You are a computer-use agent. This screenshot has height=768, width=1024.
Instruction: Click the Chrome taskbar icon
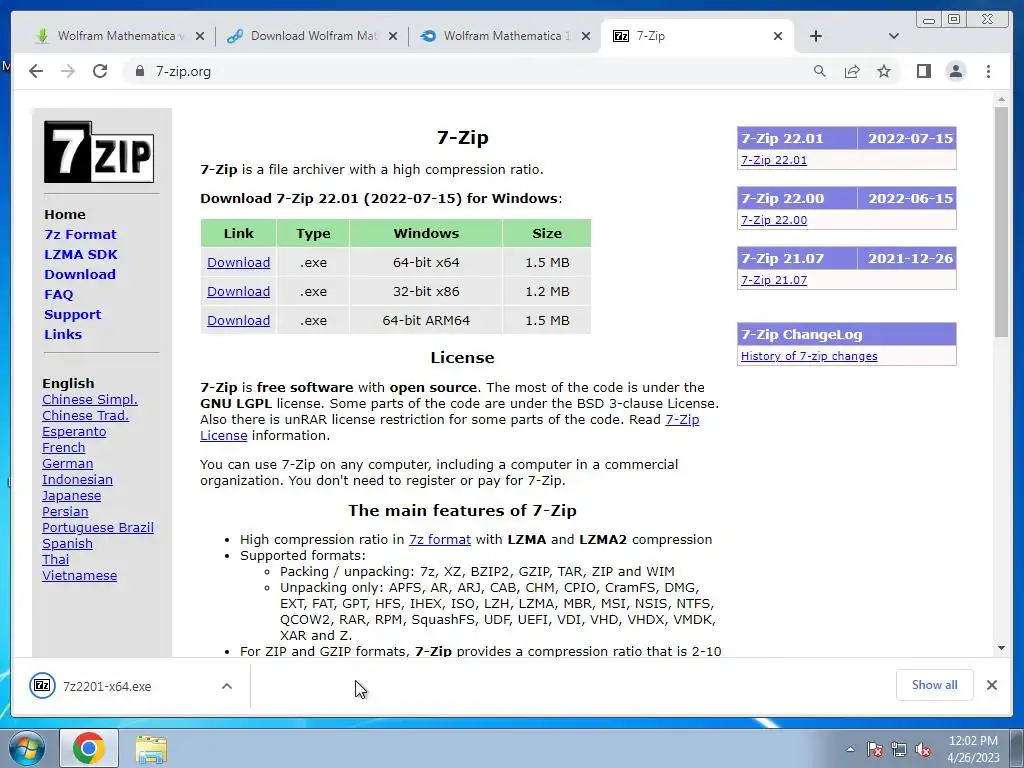[x=89, y=748]
